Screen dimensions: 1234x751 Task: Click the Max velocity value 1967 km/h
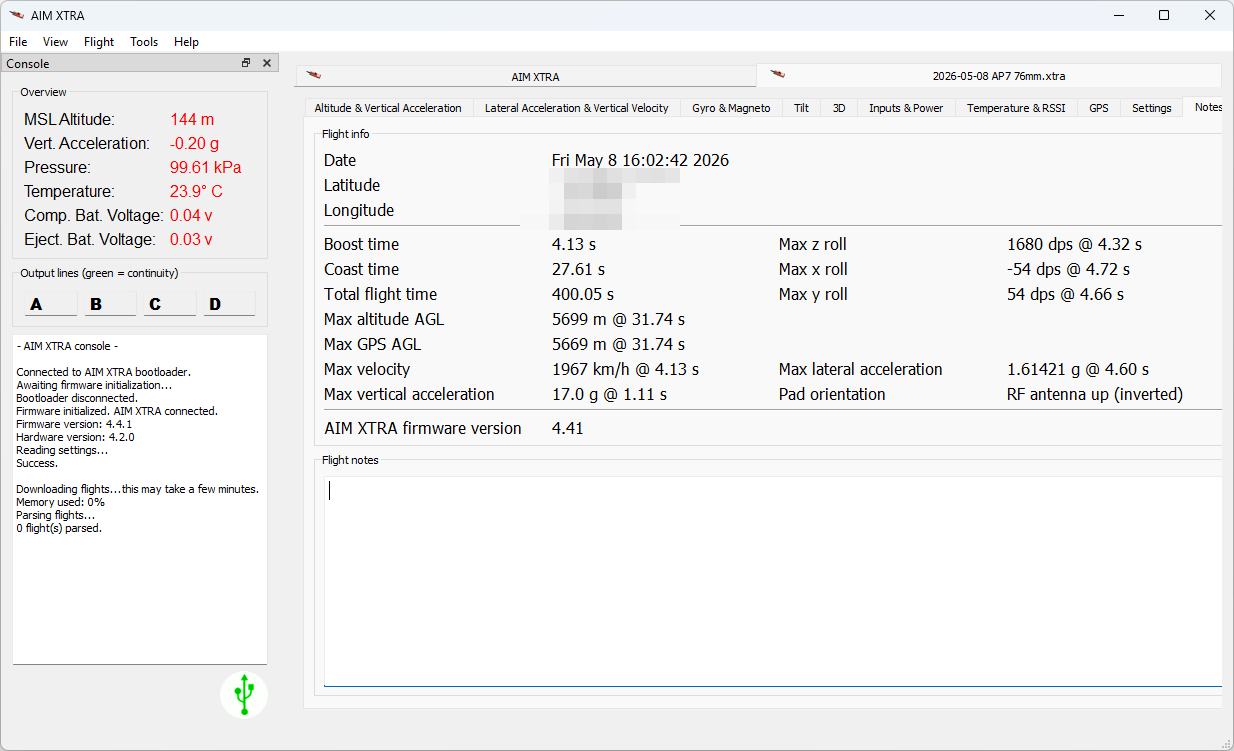[x=625, y=369]
